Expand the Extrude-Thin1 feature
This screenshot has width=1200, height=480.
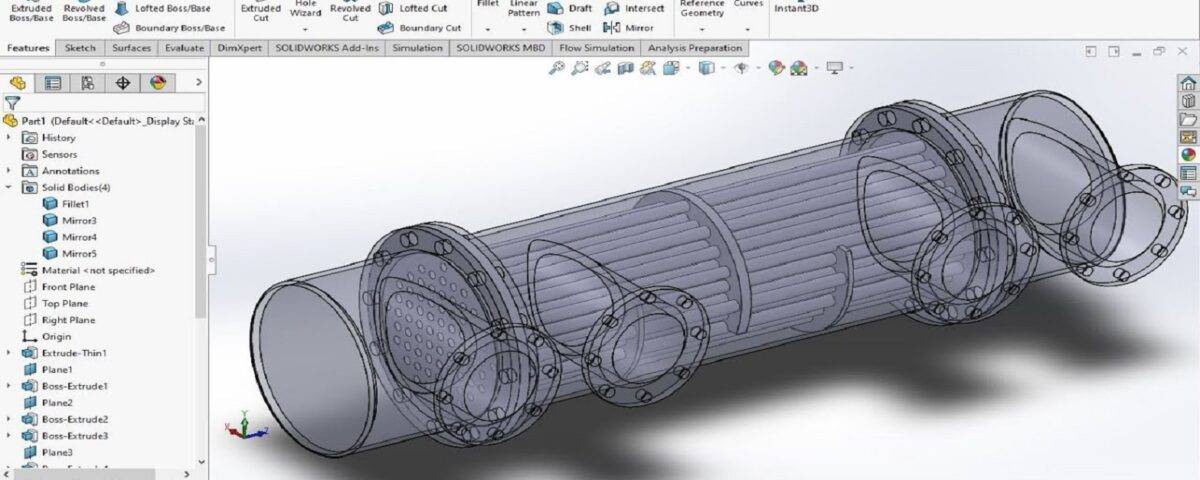click(9, 353)
